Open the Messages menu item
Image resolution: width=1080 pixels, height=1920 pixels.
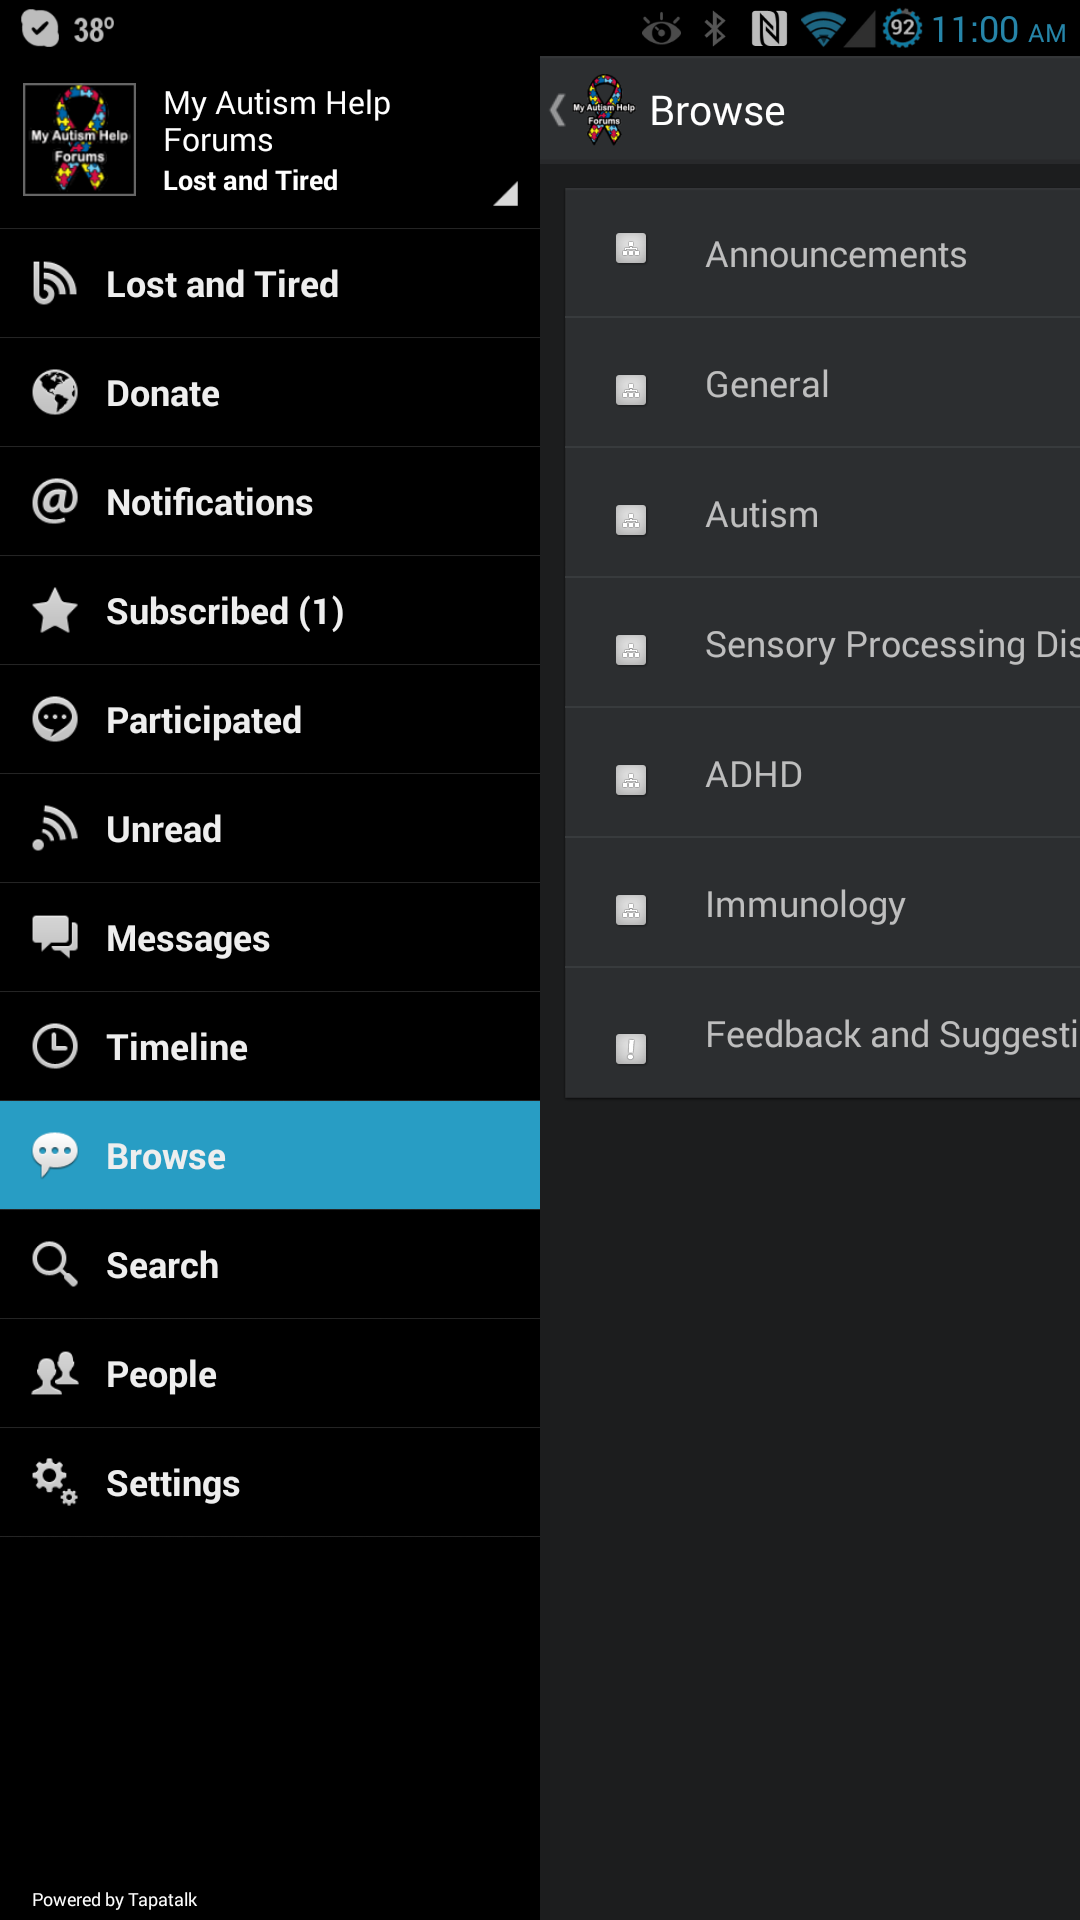270,937
